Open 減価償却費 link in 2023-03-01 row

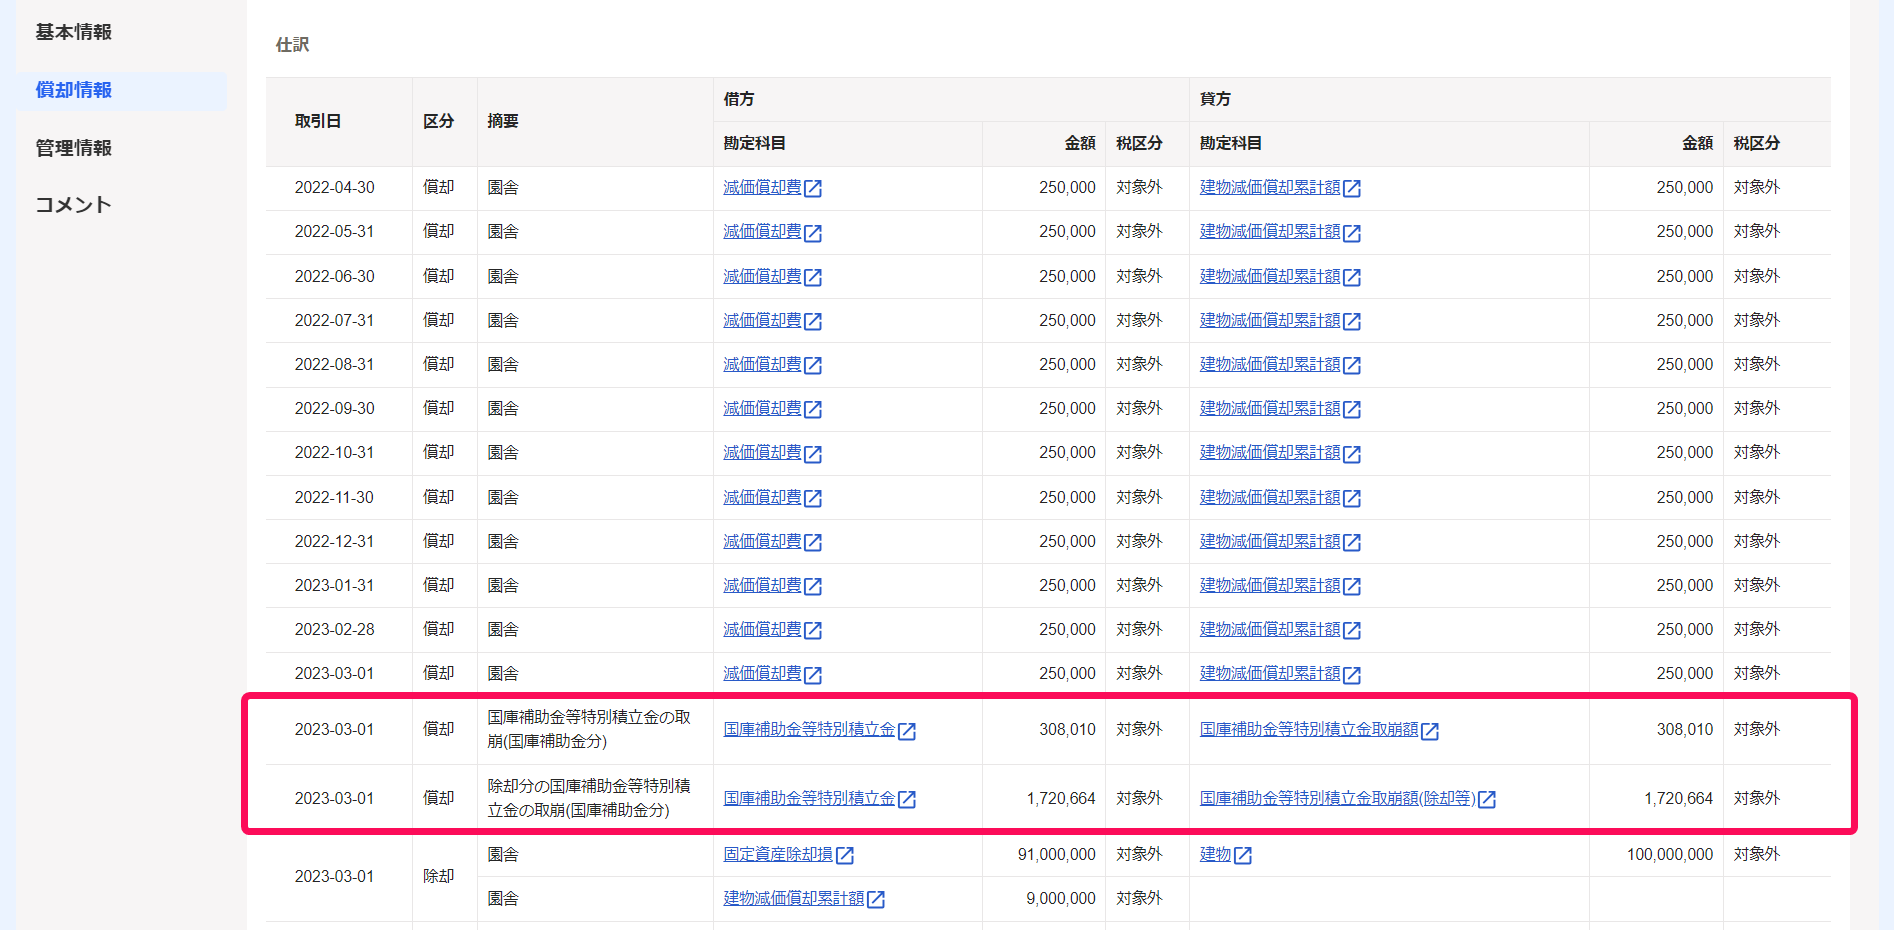(762, 674)
